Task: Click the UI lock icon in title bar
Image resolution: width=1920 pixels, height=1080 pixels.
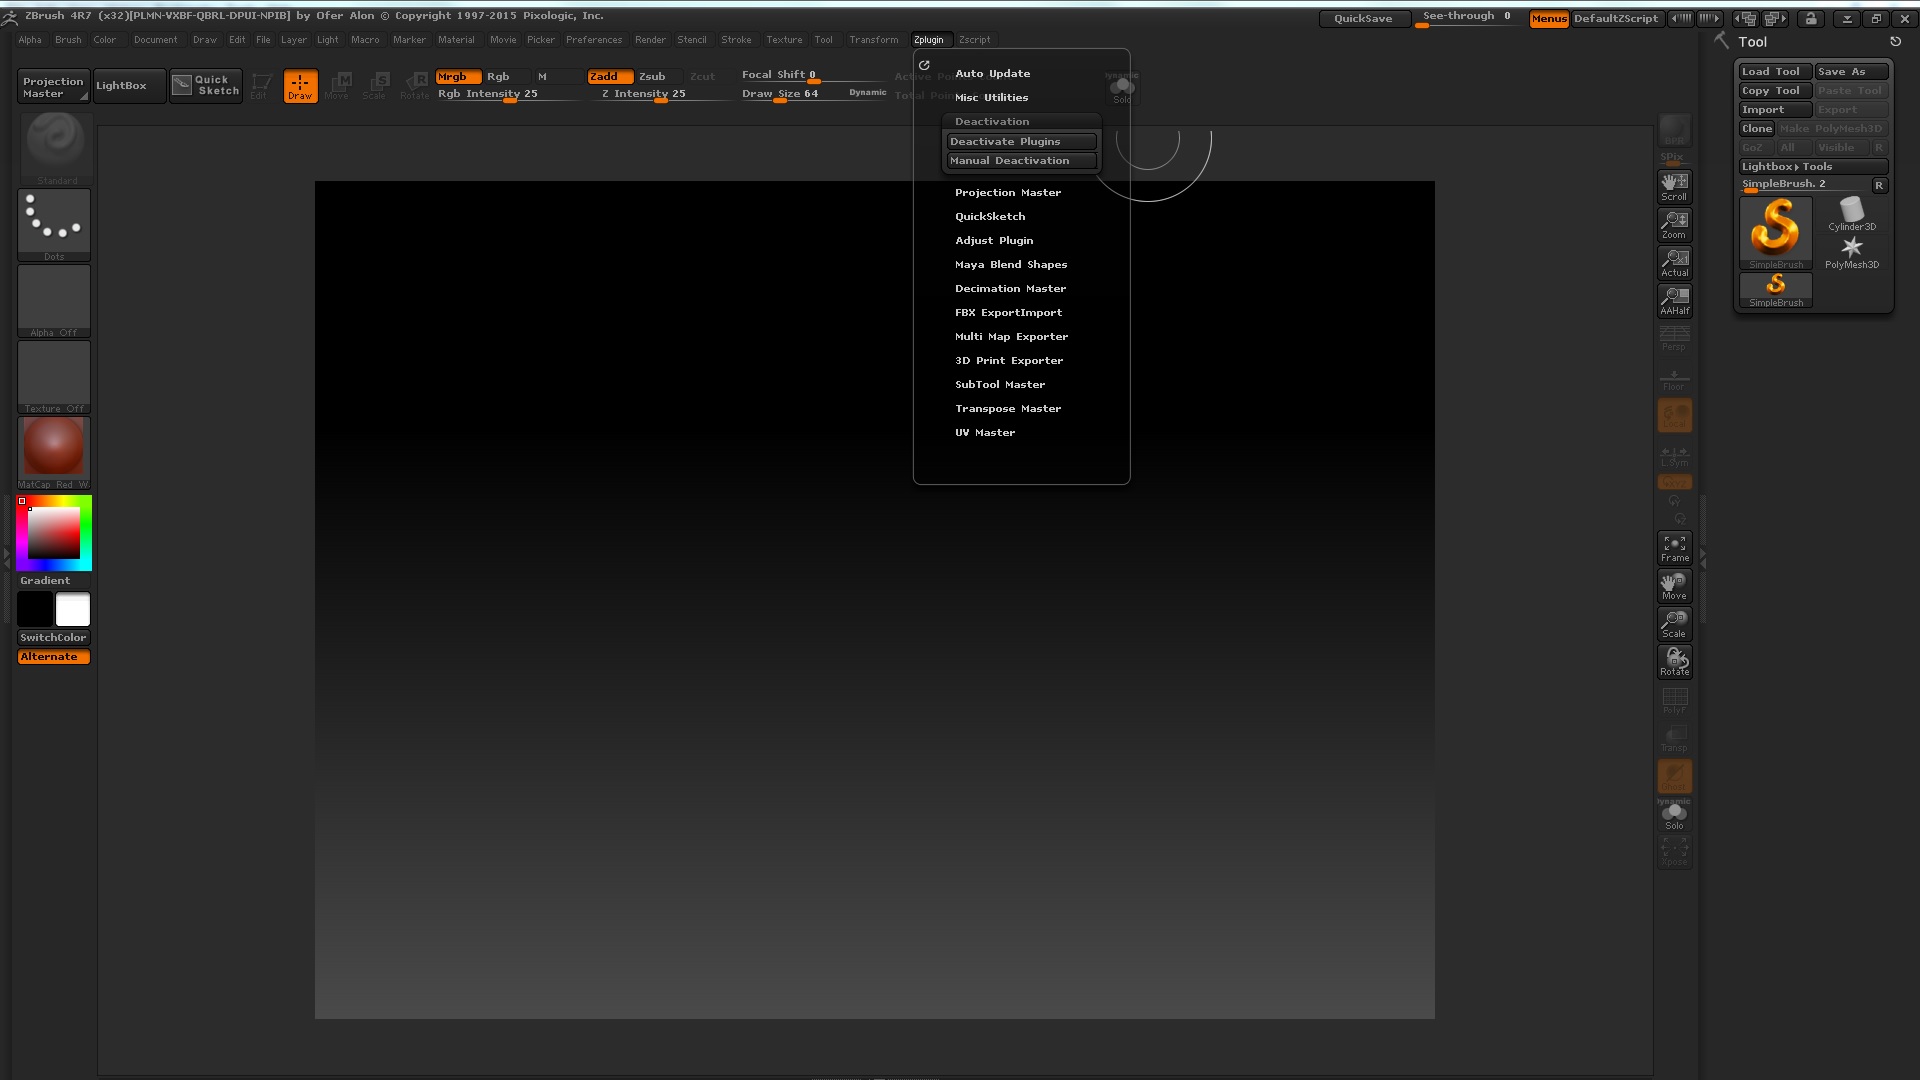Action: (1810, 18)
